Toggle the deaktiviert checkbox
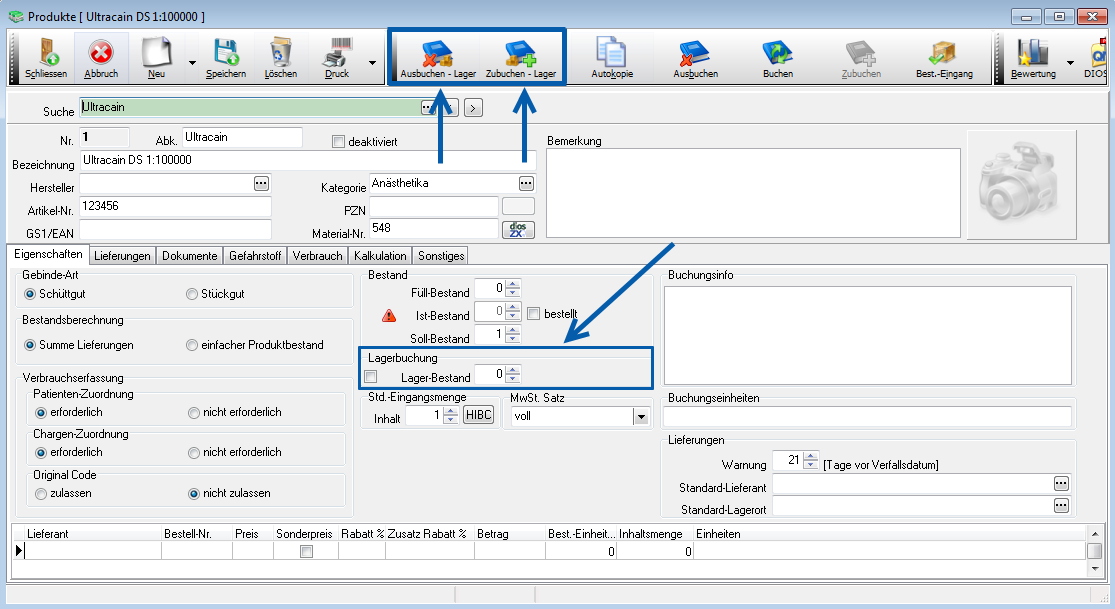1115x609 pixels. click(x=338, y=142)
